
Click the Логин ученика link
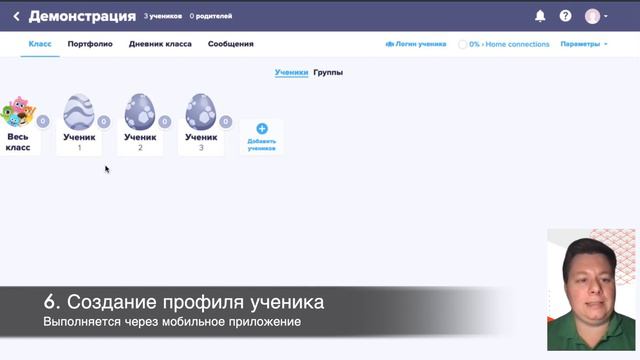[416, 44]
